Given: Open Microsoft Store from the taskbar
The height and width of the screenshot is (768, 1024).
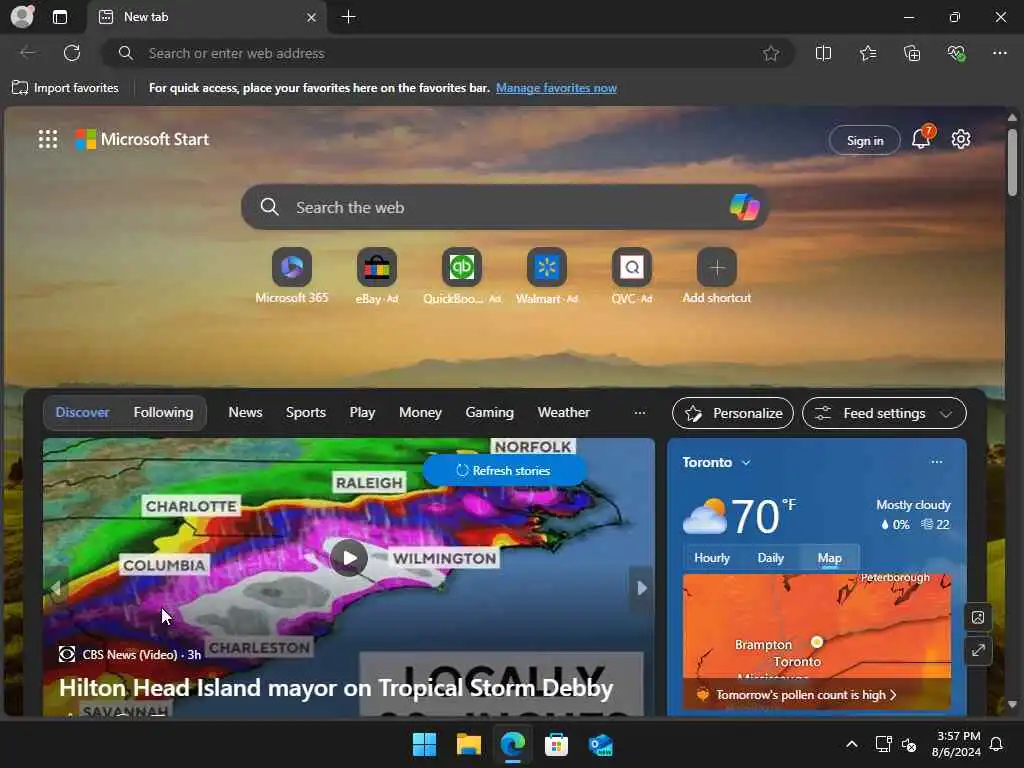Looking at the screenshot, I should 556,744.
